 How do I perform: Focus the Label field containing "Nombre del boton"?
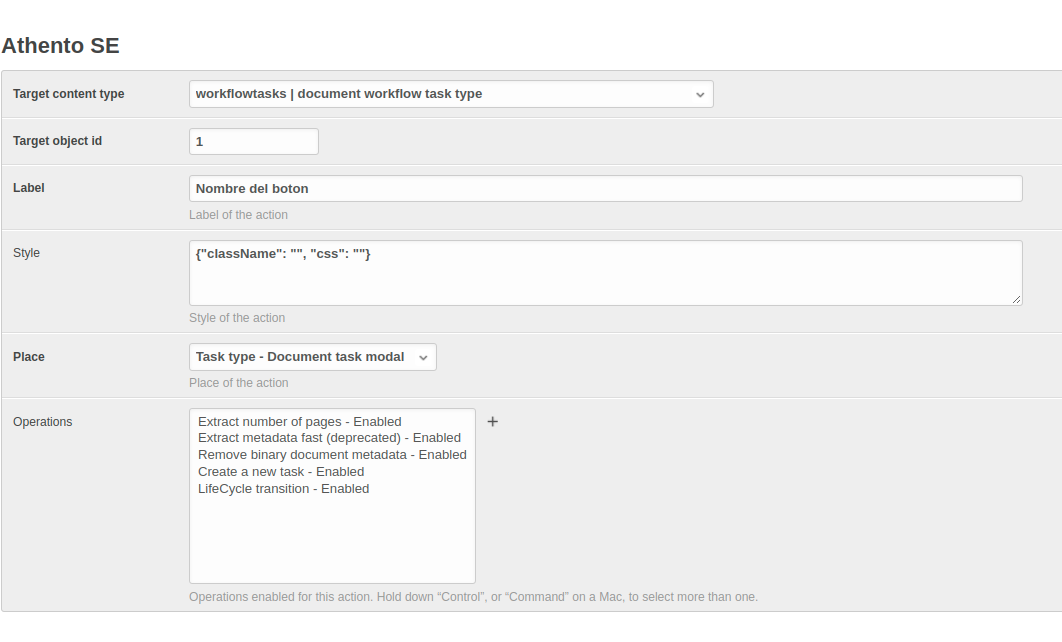pos(605,189)
